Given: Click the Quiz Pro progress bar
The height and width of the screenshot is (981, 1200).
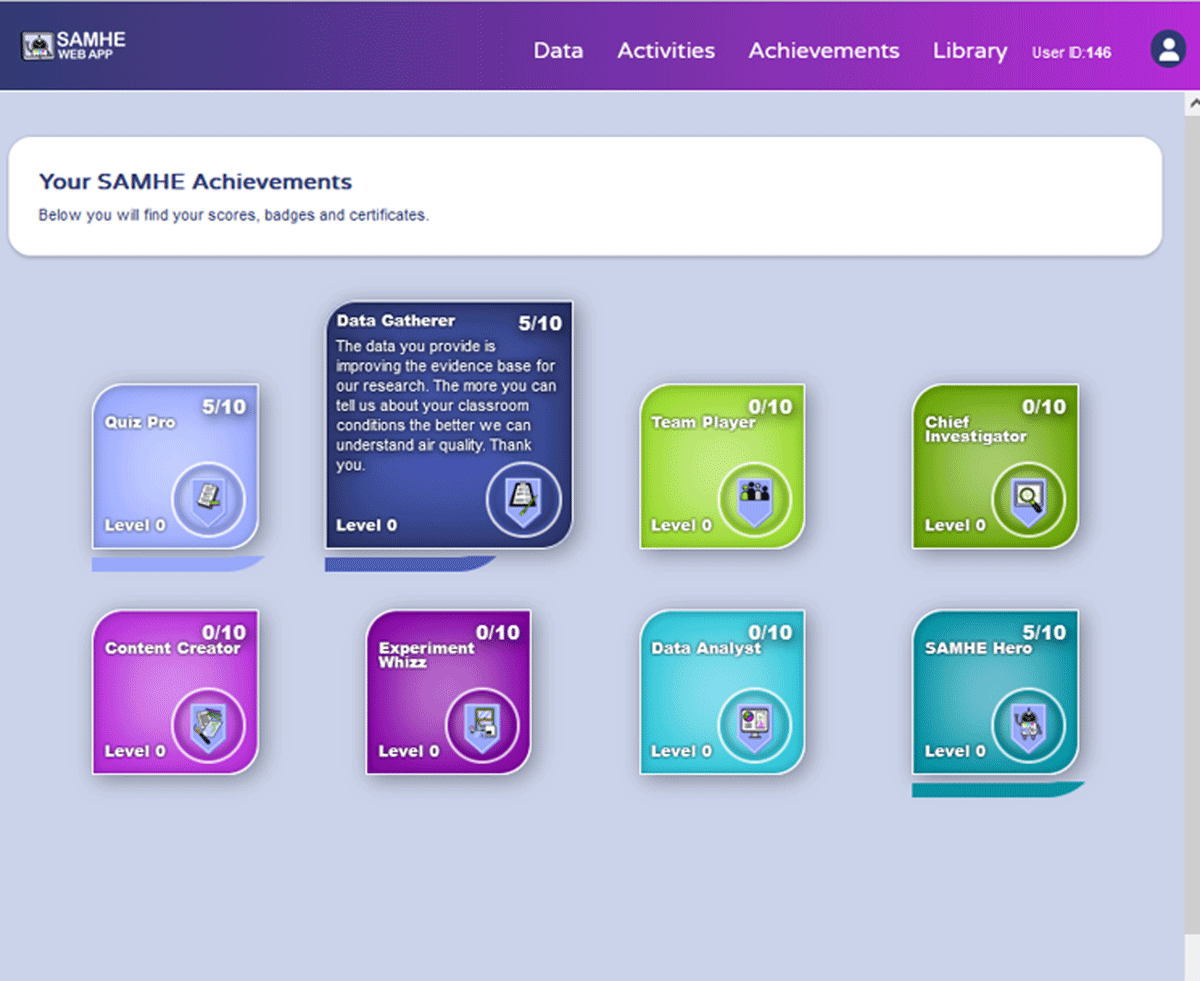Looking at the screenshot, I should pyautogui.click(x=178, y=565).
